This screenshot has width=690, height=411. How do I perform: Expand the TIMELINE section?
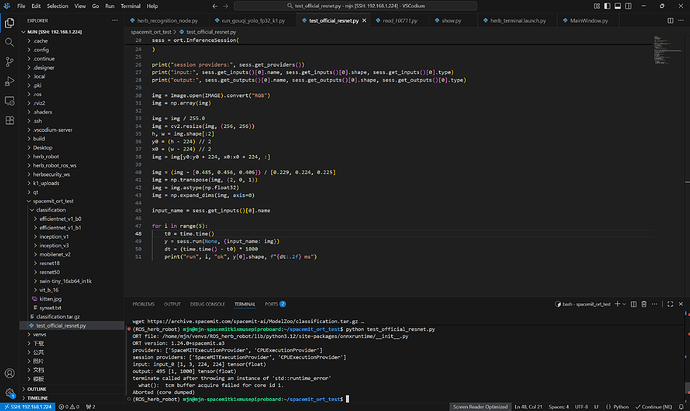[37, 398]
